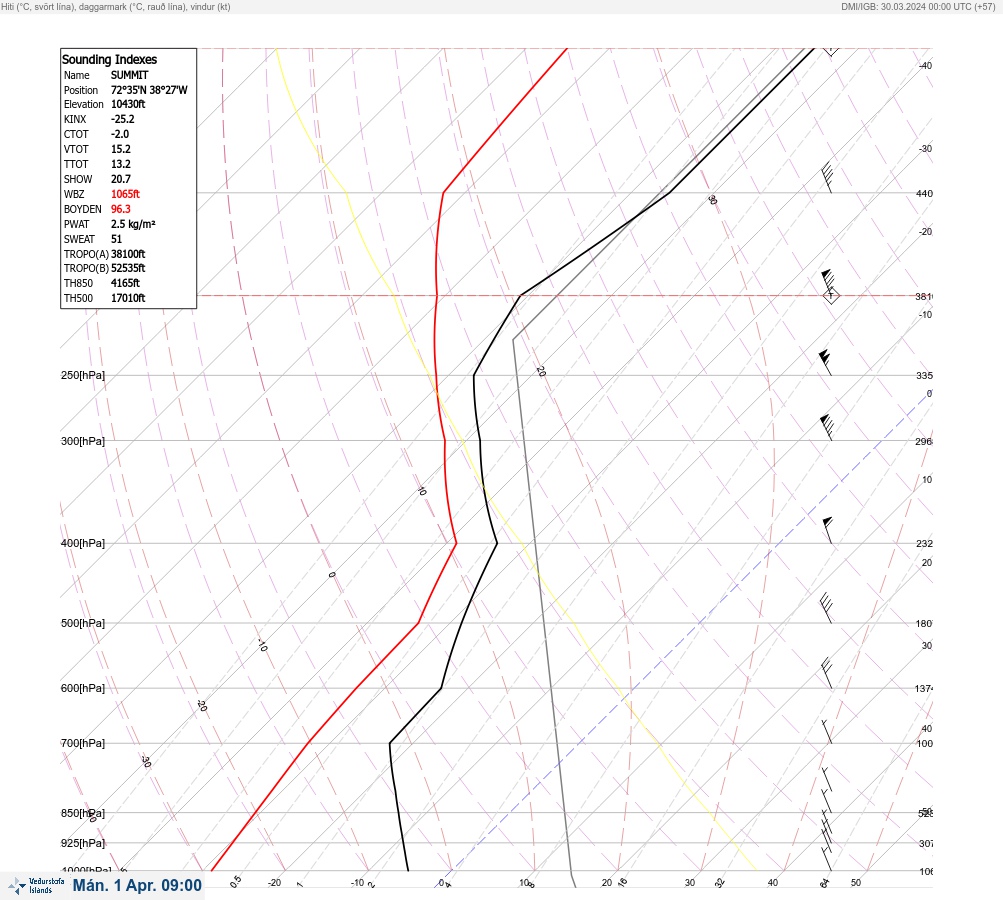Click the wind barb at 250 hPa level
The image size is (1003, 900).
[826, 363]
